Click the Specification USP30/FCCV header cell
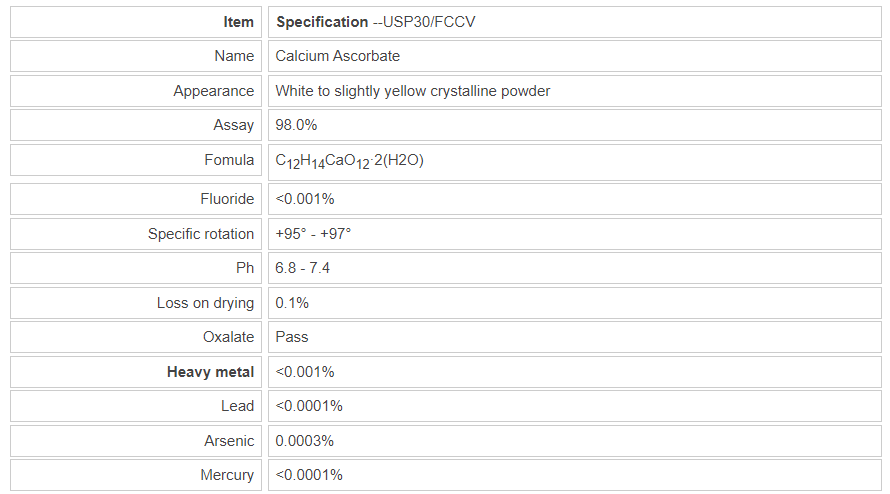Screen dimensions: 890x494 coord(375,22)
